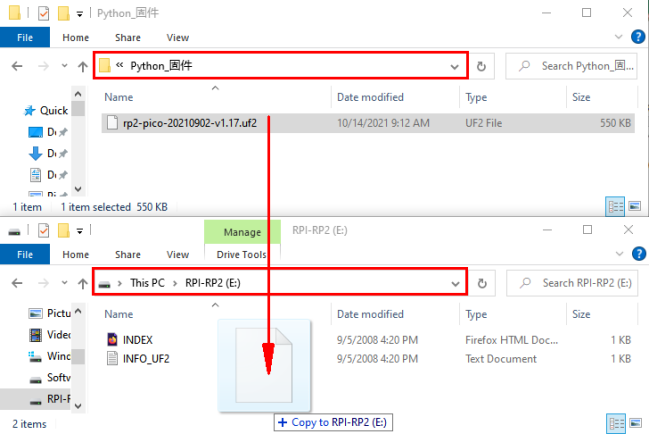Viewport: 650px width, 434px height.
Task: Click the Search RPI-RP2 (E:) box
Action: (x=572, y=283)
